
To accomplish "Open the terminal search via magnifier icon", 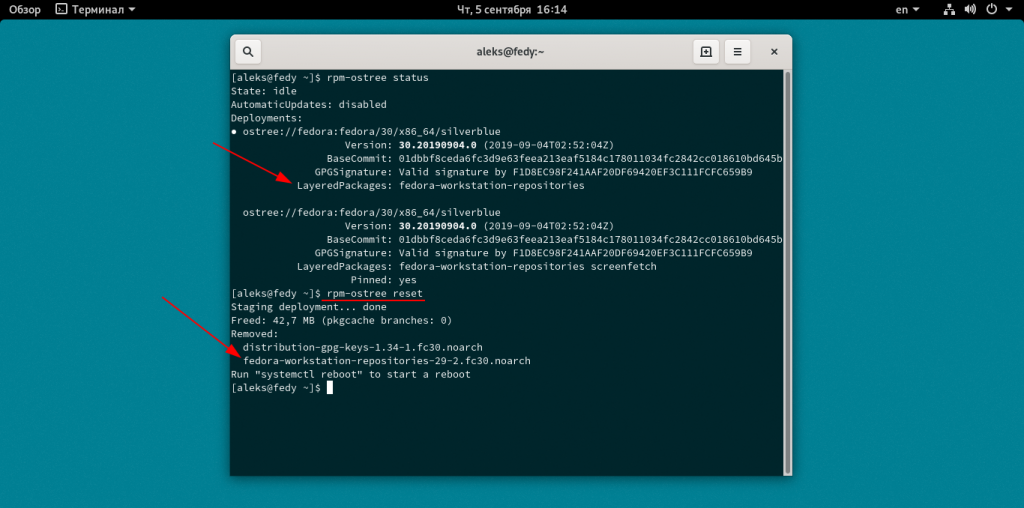I will click(x=248, y=52).
